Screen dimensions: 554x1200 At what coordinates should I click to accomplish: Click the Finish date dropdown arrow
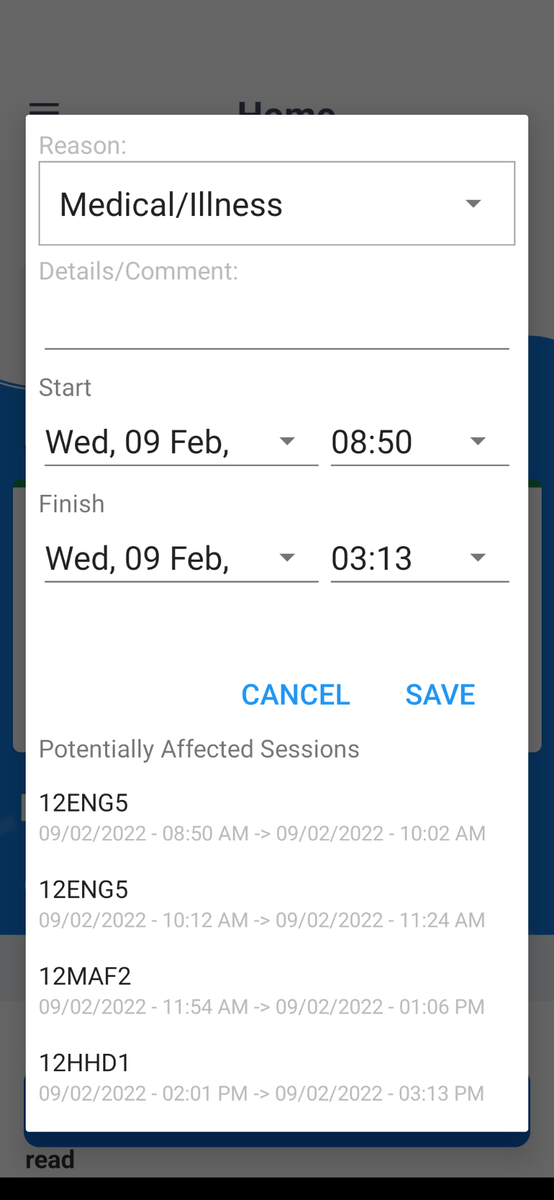(x=287, y=558)
